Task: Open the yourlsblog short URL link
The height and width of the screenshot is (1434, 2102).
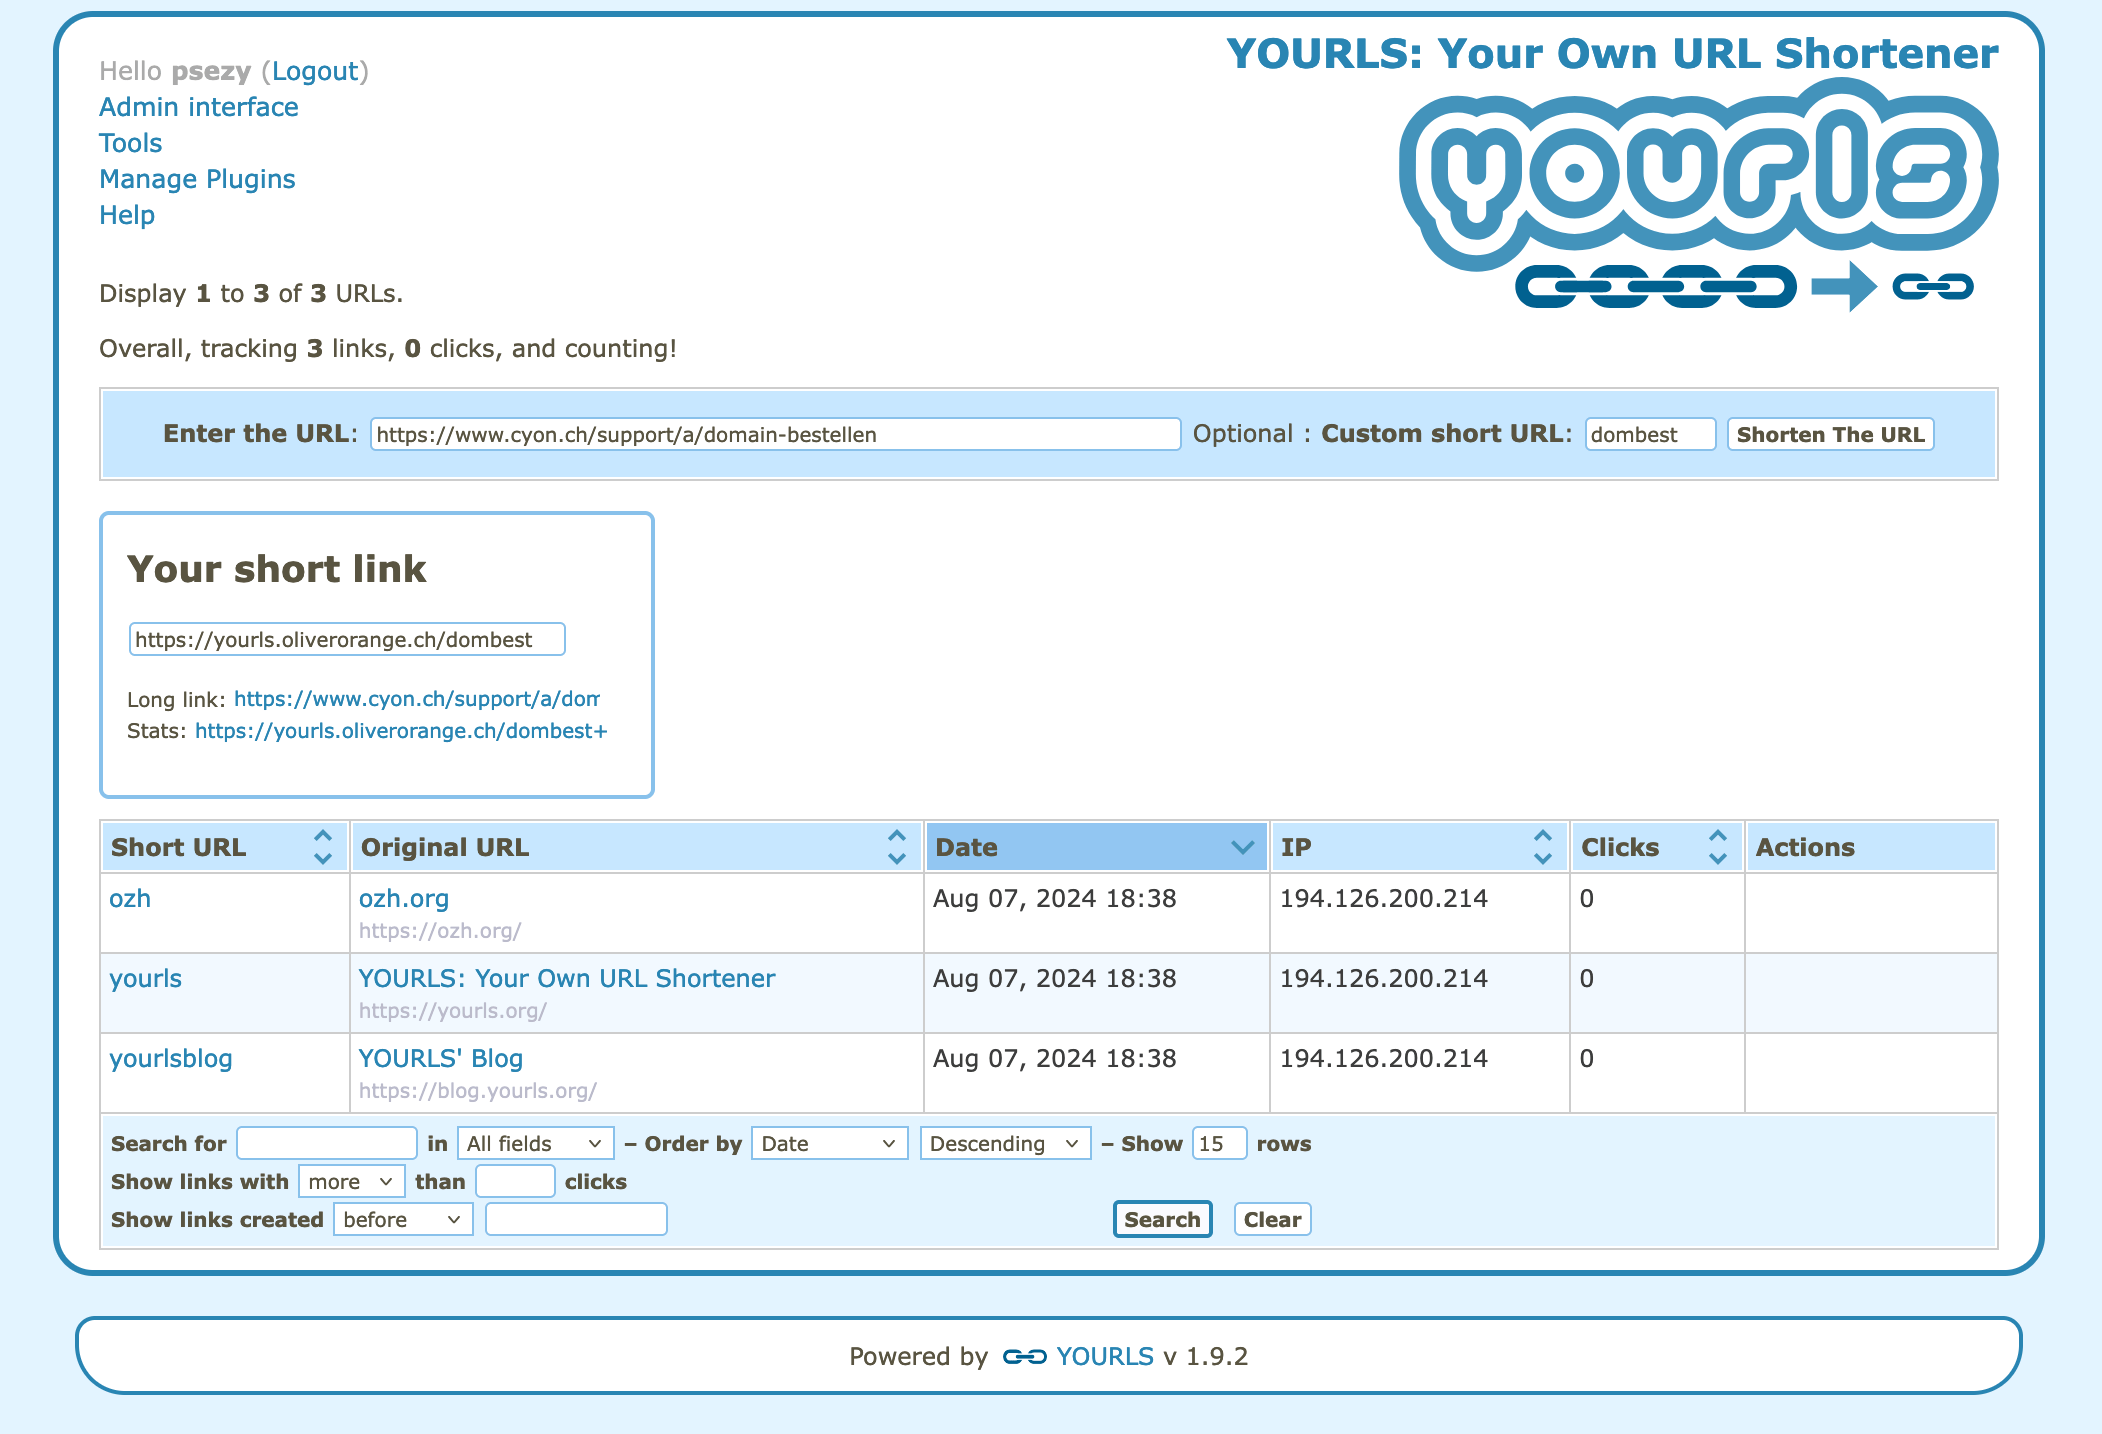Action: [x=170, y=1058]
